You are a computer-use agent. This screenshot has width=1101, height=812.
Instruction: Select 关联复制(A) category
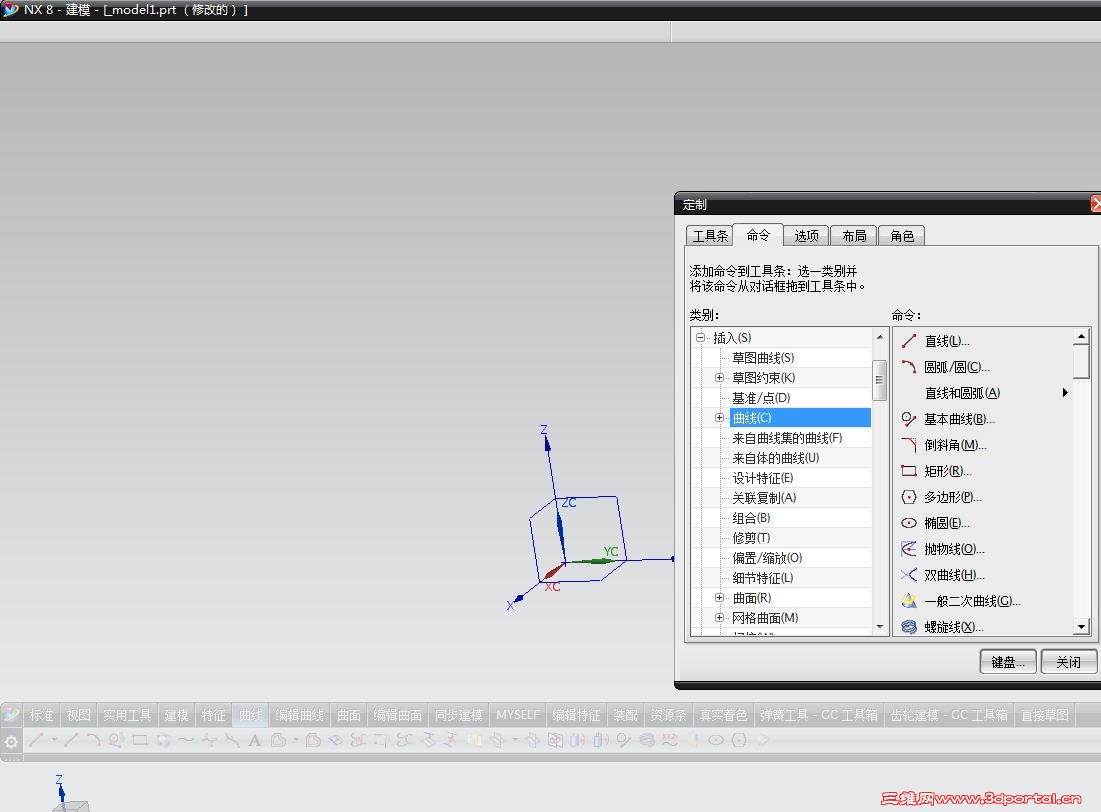point(764,498)
